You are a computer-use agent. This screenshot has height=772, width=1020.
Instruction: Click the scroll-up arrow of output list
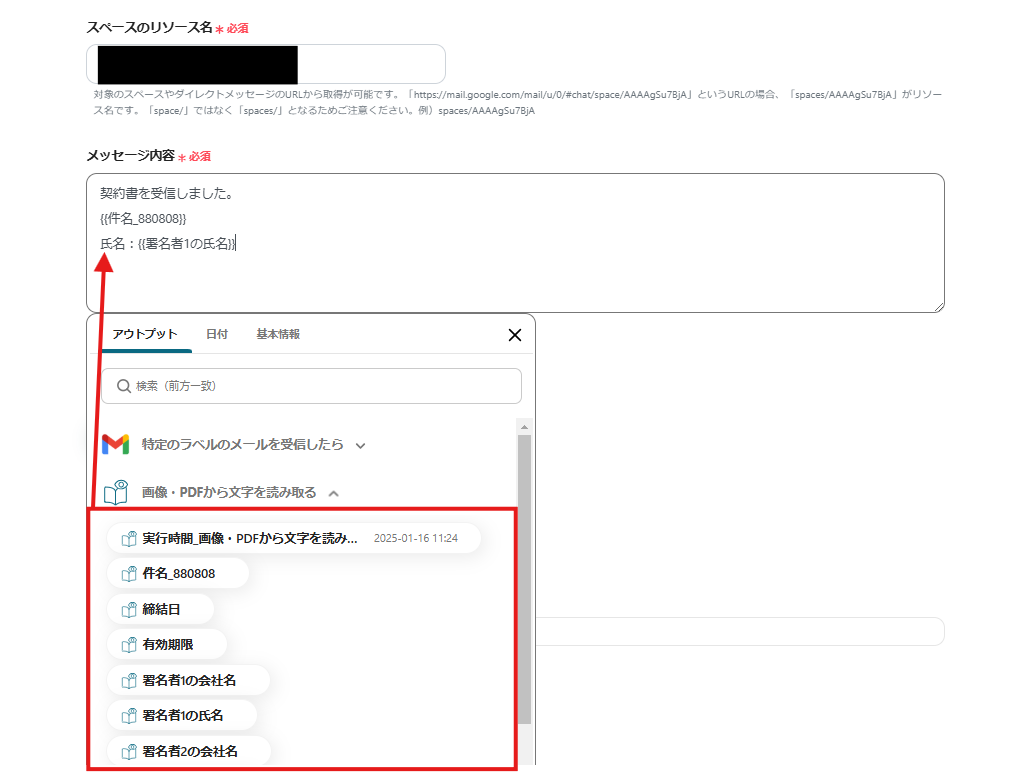(524, 427)
